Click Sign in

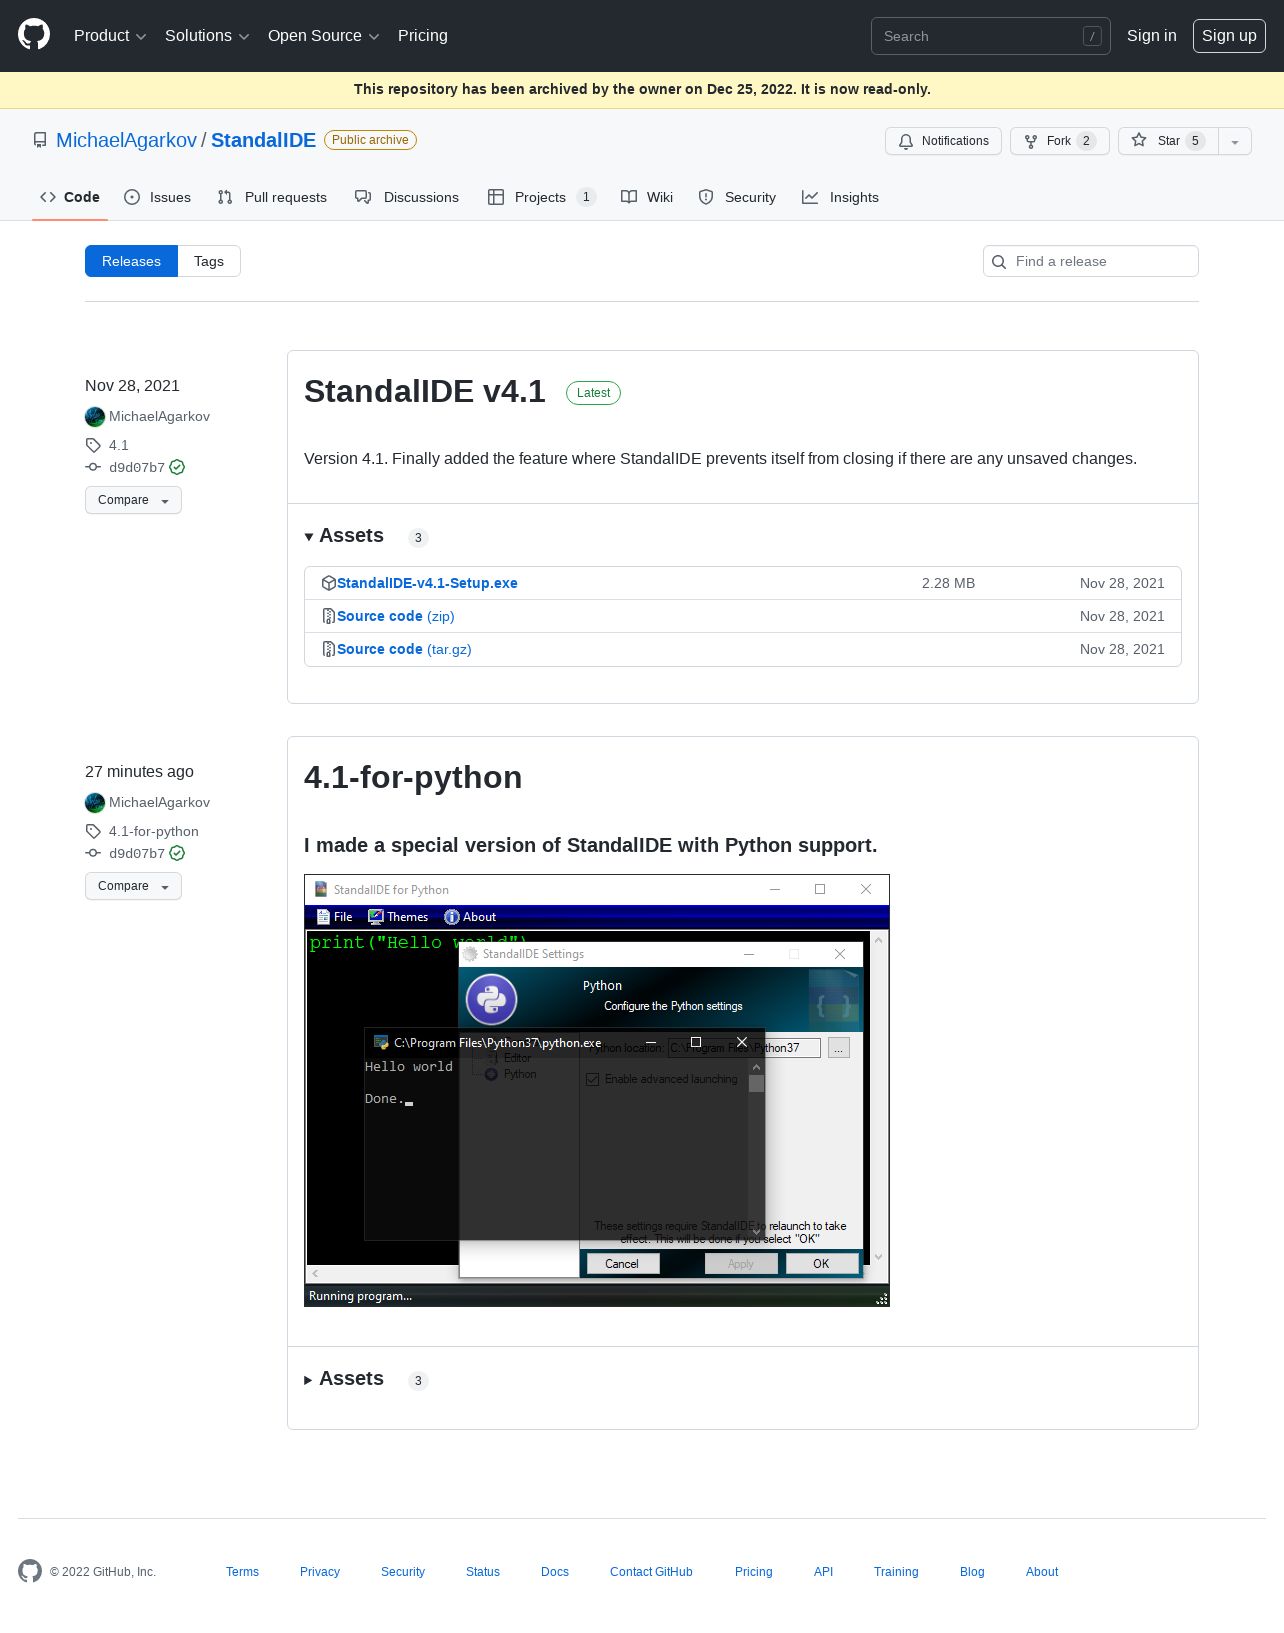point(1151,36)
